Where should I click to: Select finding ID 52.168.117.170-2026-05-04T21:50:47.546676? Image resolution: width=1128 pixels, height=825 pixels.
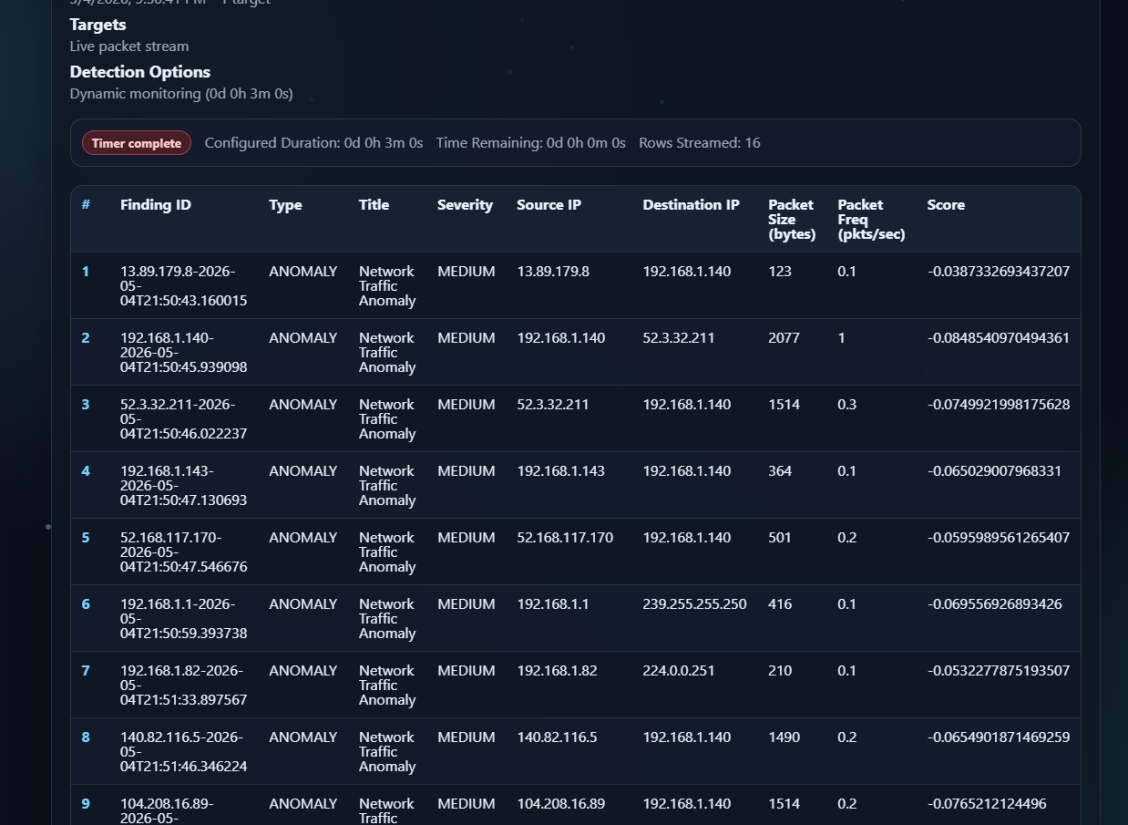click(x=183, y=552)
